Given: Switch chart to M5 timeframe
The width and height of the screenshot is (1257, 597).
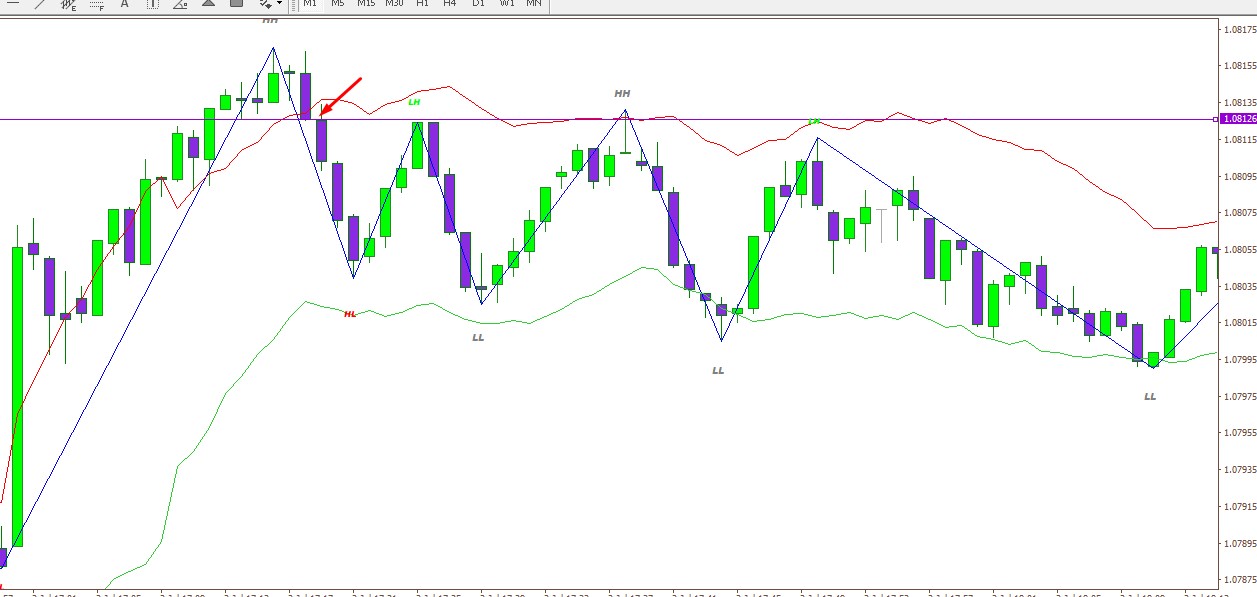Looking at the screenshot, I should point(338,3).
